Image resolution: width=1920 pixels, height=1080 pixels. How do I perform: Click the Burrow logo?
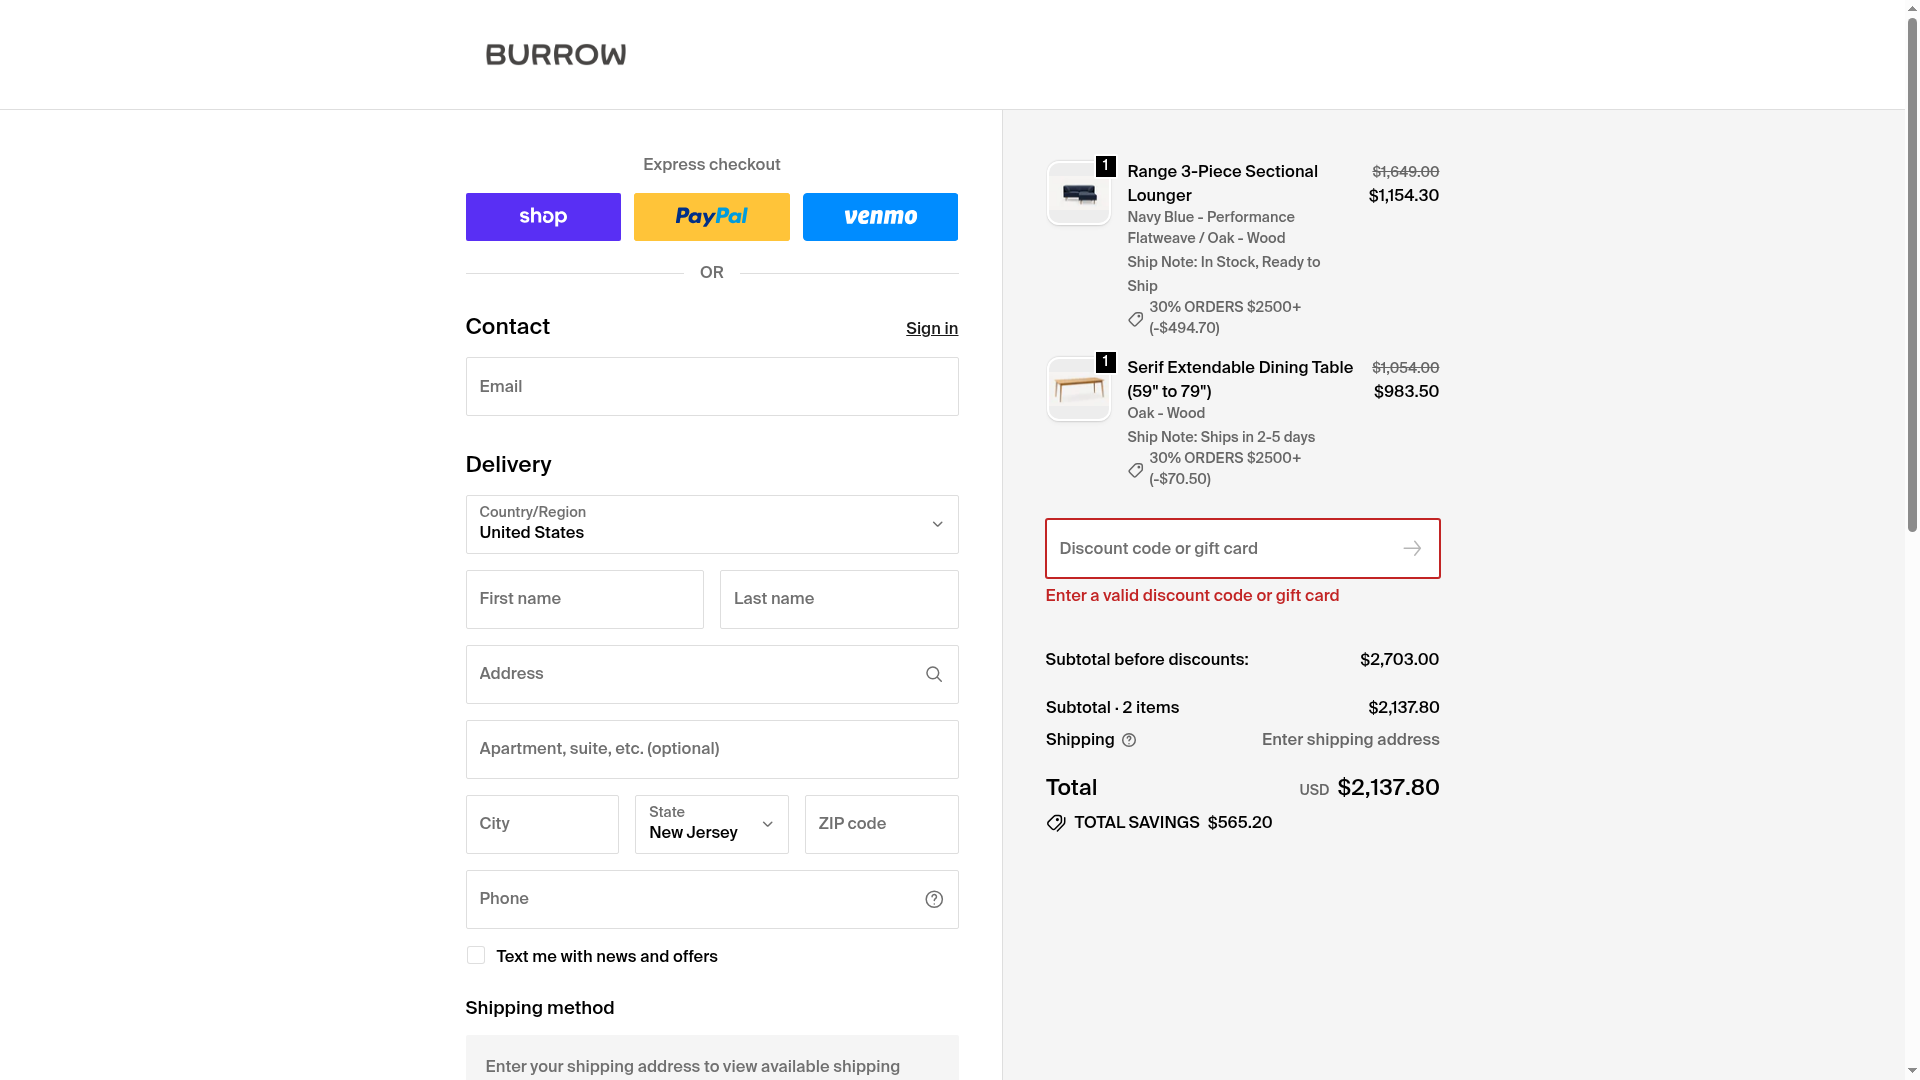pyautogui.click(x=555, y=55)
